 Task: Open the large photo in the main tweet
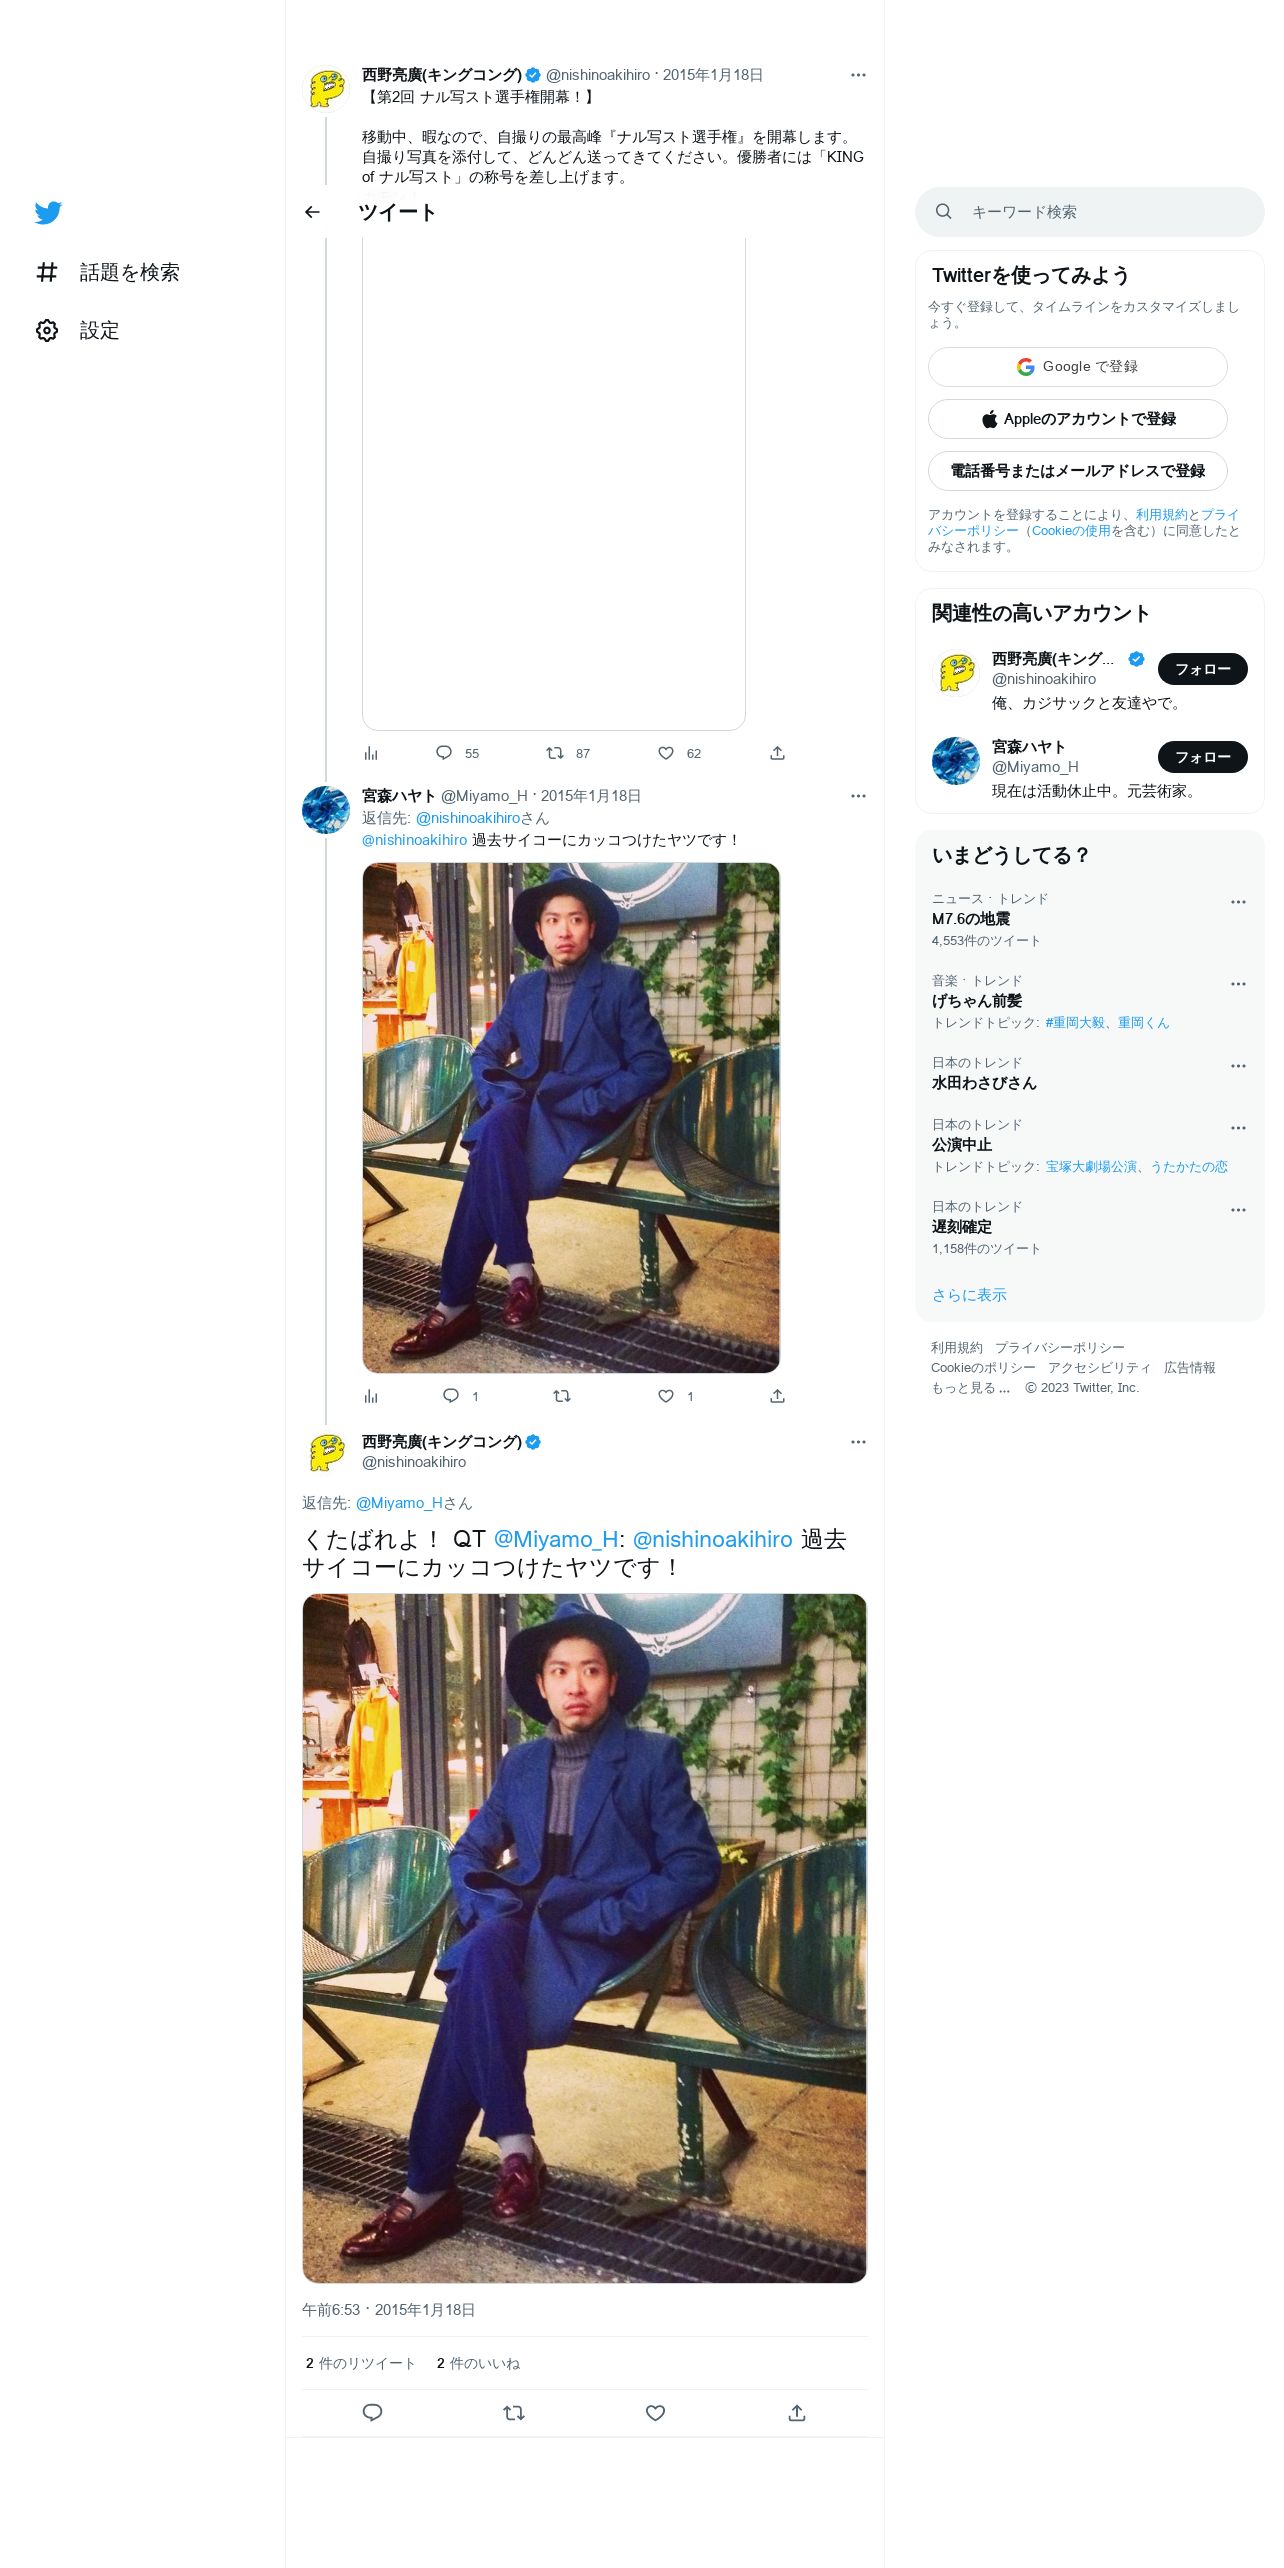click(x=584, y=1938)
